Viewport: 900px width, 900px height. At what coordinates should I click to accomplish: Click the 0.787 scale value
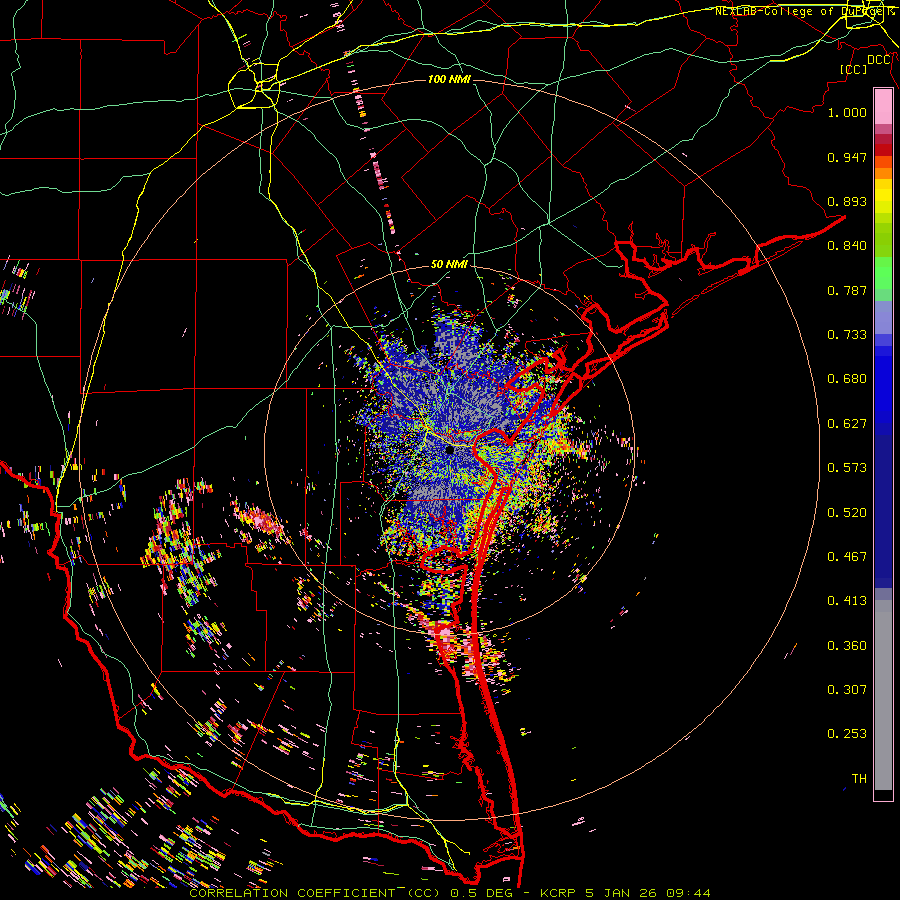[847, 290]
